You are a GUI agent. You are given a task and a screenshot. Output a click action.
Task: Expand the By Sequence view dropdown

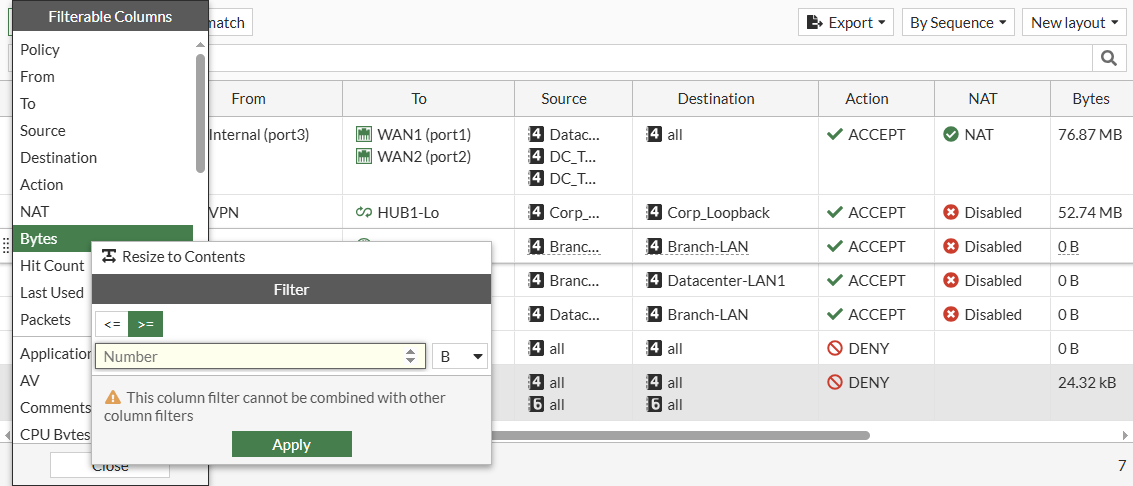(x=958, y=23)
